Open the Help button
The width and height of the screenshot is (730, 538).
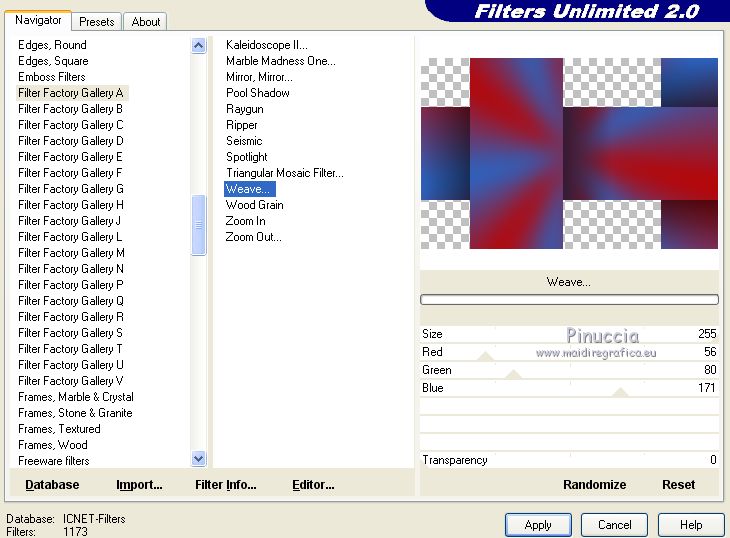[691, 525]
